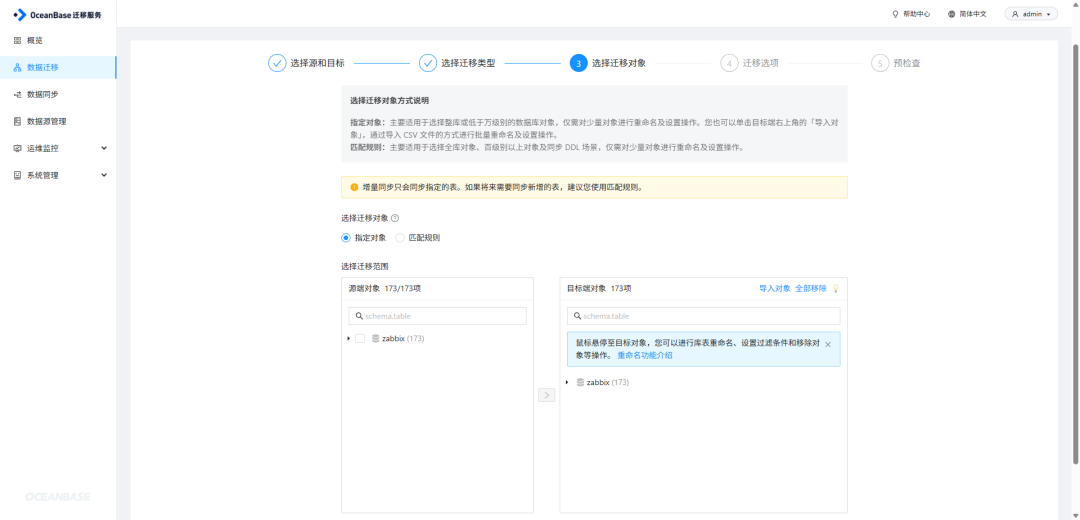
Task: Click the orange warning icon in alert
Action: point(354,187)
